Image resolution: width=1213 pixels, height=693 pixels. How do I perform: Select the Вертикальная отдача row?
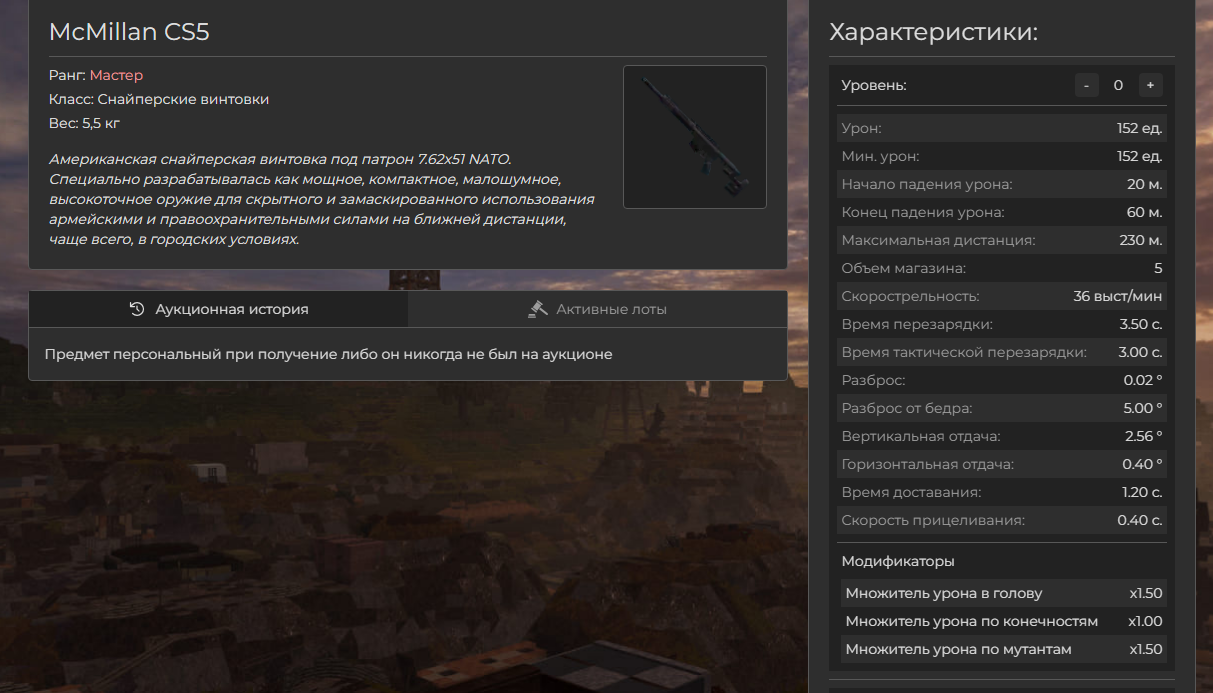[x=1002, y=436]
